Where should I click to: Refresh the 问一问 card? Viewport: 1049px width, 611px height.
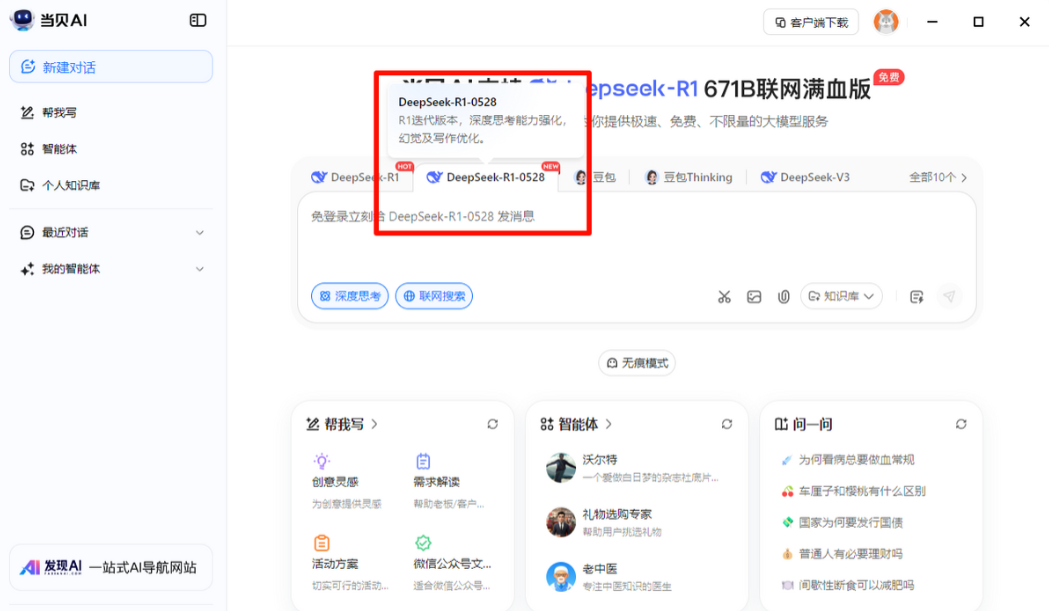point(961,424)
